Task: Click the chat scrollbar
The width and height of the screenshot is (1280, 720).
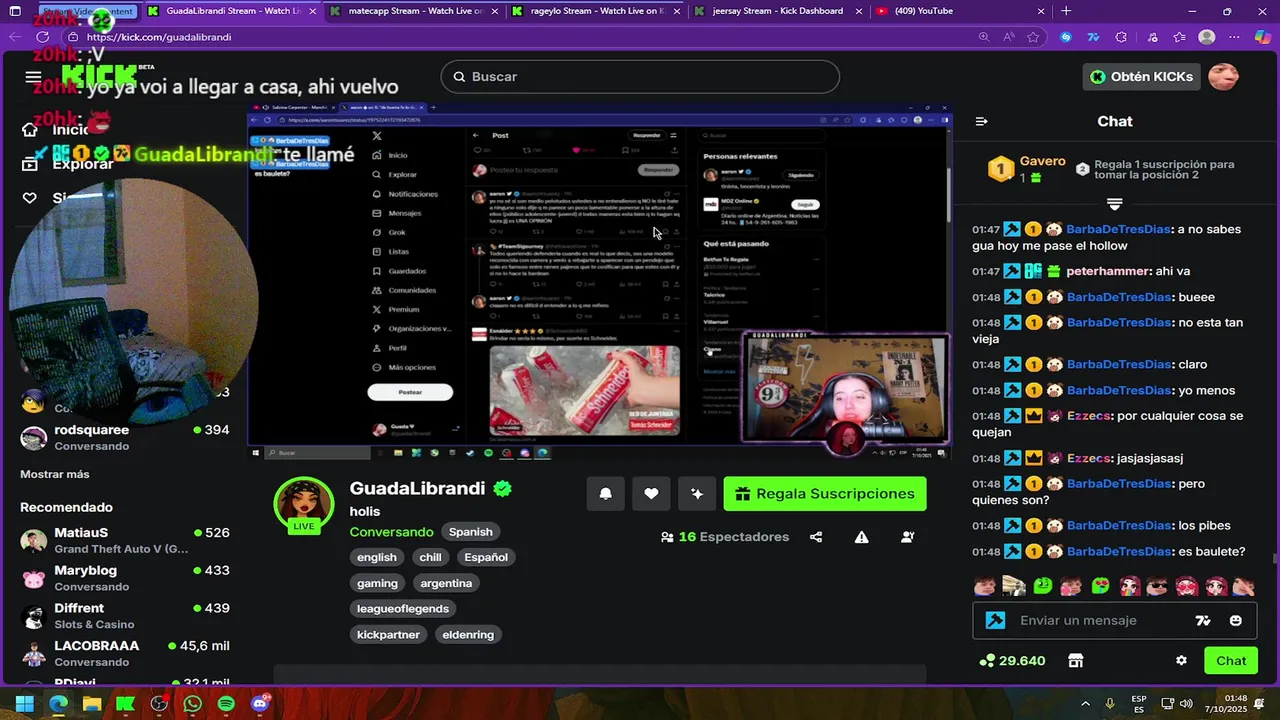Action: (x=1275, y=560)
